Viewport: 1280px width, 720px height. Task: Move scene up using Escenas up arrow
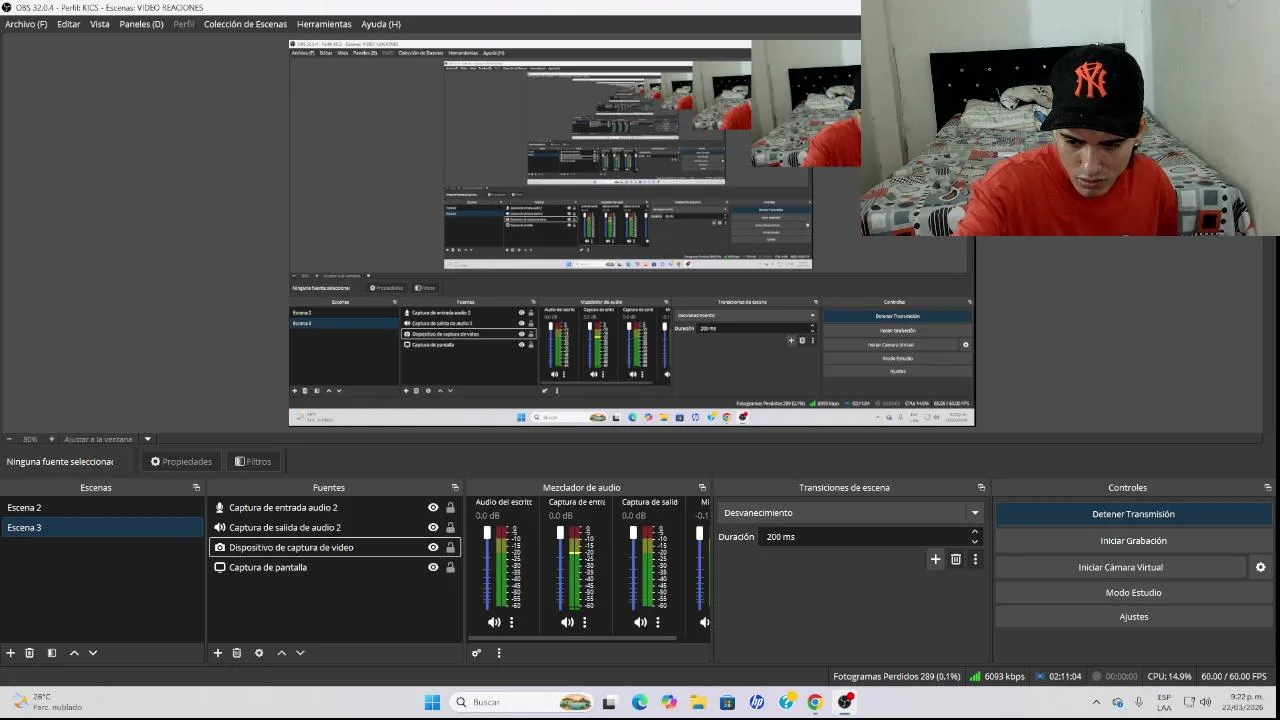pyautogui.click(x=74, y=653)
